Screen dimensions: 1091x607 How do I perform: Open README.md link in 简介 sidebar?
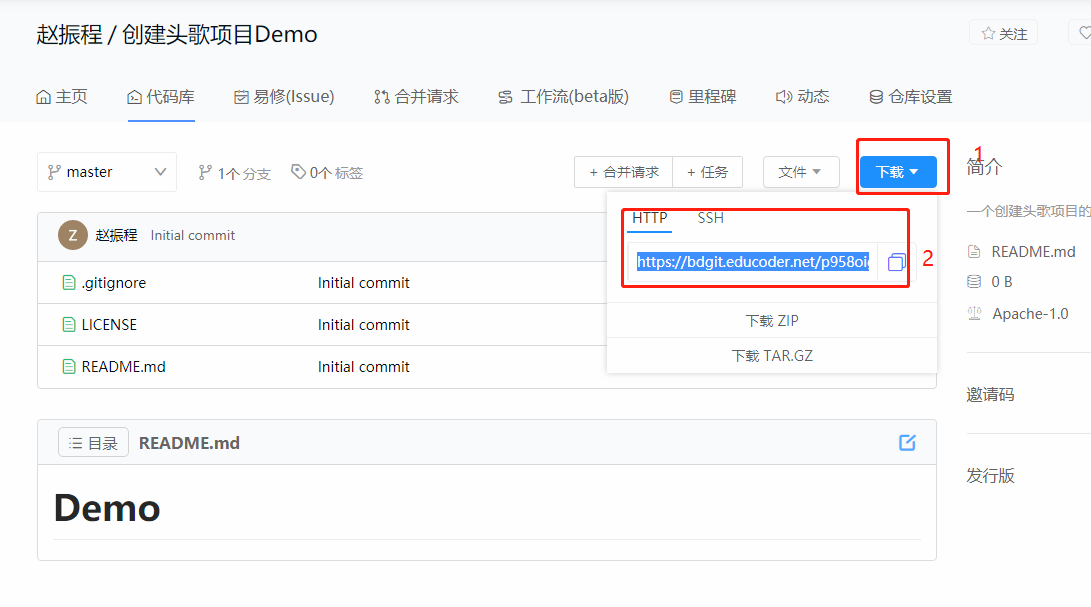click(x=1033, y=251)
